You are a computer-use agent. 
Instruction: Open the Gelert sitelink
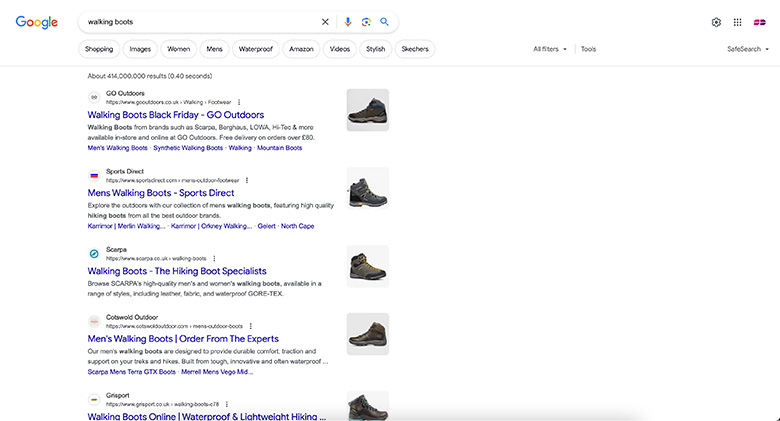(x=267, y=226)
